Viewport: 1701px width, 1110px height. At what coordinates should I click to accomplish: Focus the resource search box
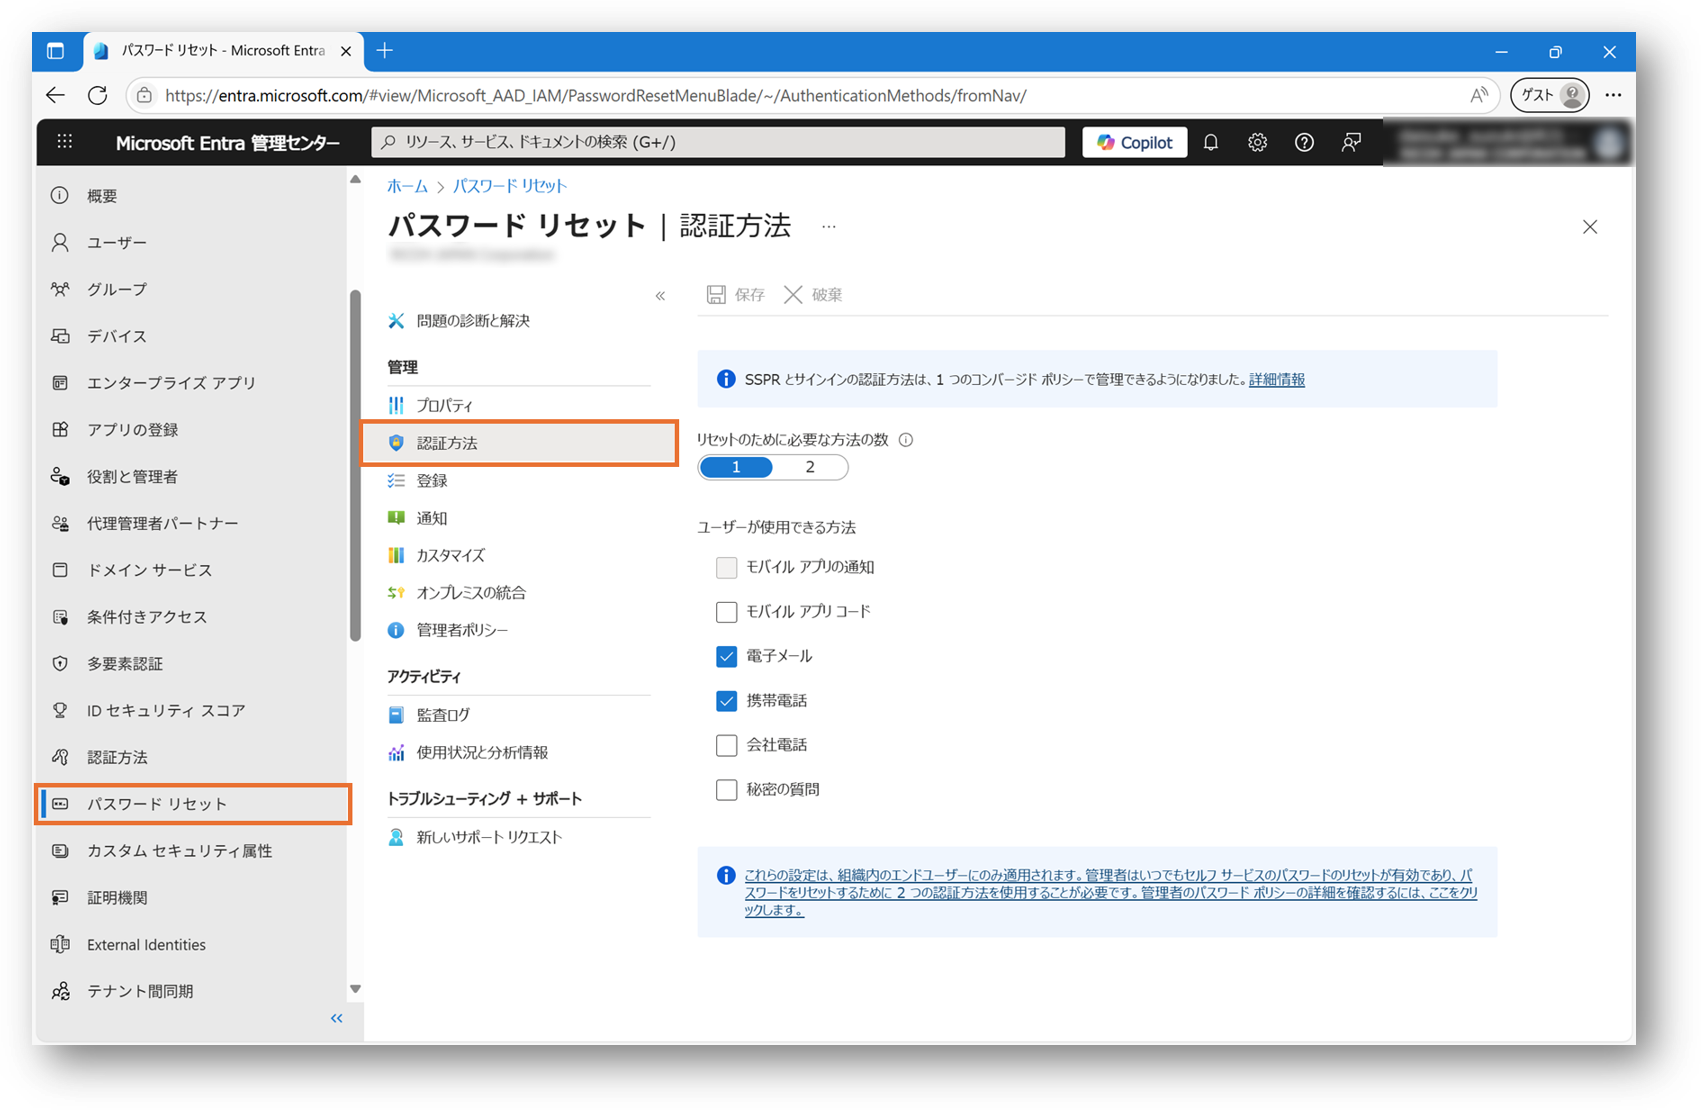718,142
